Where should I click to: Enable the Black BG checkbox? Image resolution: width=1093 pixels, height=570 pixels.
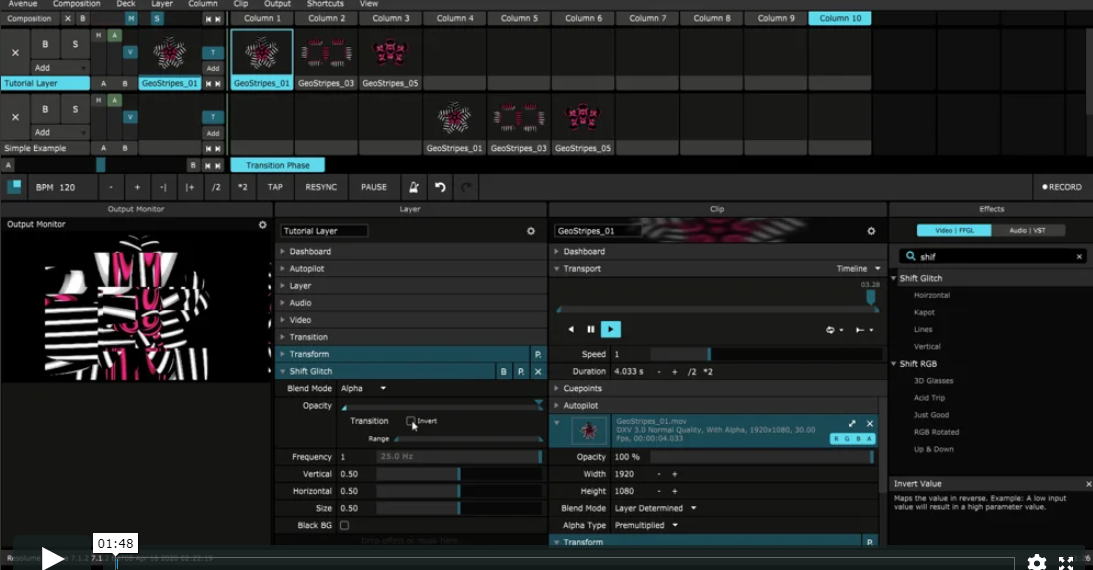[345, 525]
